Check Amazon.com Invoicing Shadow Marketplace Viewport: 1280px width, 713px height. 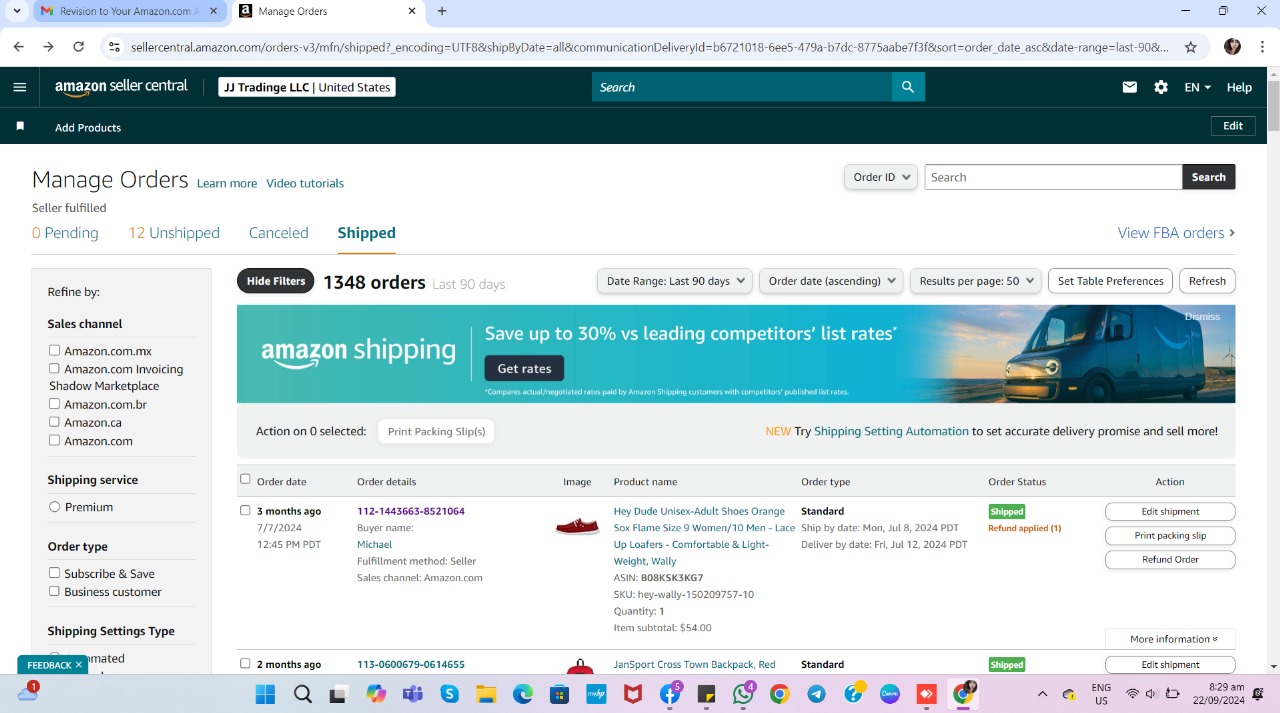point(55,368)
